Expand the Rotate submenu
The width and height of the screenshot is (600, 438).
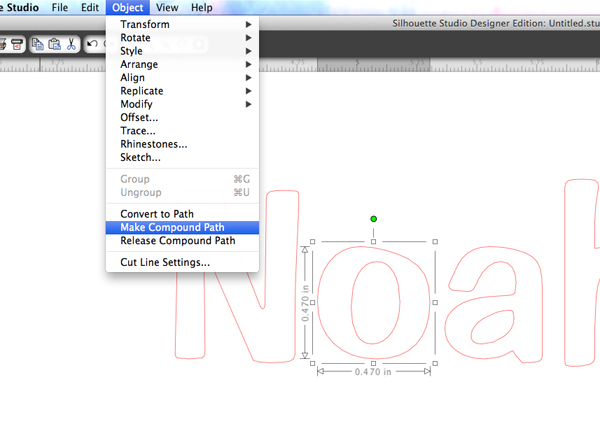[182, 38]
